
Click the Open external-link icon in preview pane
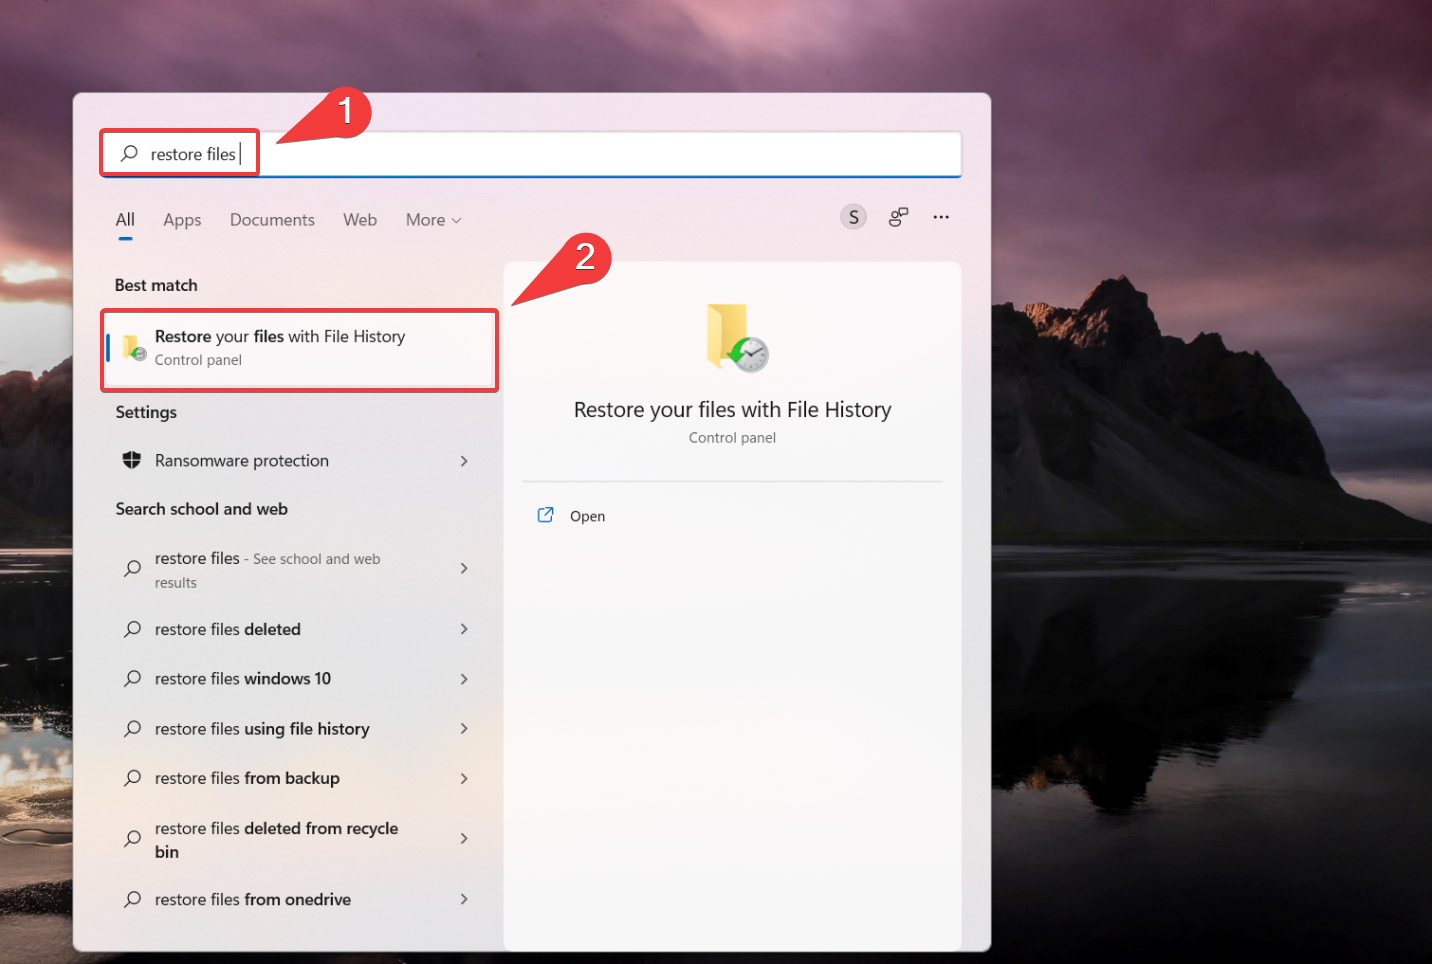tap(545, 515)
